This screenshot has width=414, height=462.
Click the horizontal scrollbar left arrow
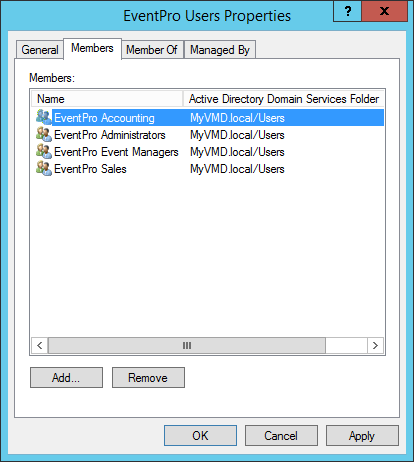(x=40, y=345)
